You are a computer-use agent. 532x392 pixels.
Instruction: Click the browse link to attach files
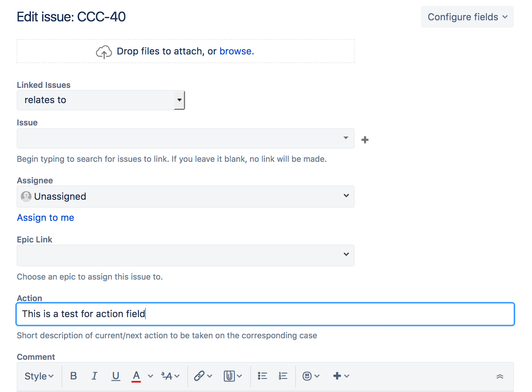pyautogui.click(x=236, y=51)
